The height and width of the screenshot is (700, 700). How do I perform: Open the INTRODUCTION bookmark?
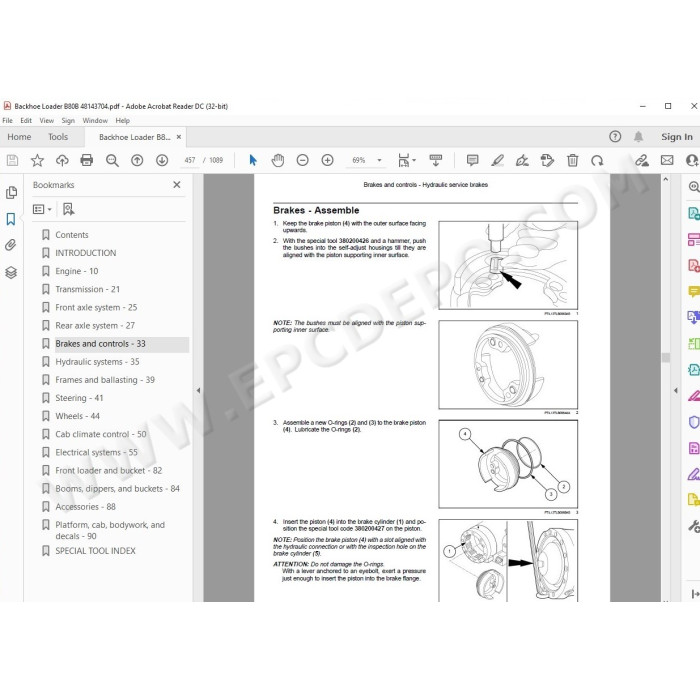[86, 253]
